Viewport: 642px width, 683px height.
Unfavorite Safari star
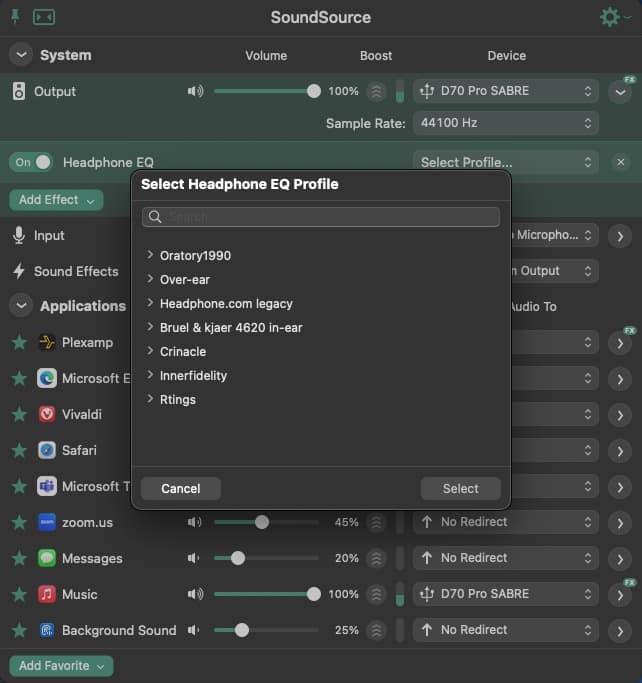point(19,450)
